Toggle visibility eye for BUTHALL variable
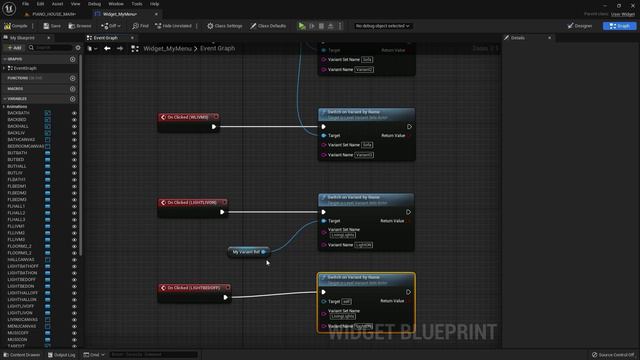Image resolution: width=640 pixels, height=360 pixels. (x=74, y=167)
